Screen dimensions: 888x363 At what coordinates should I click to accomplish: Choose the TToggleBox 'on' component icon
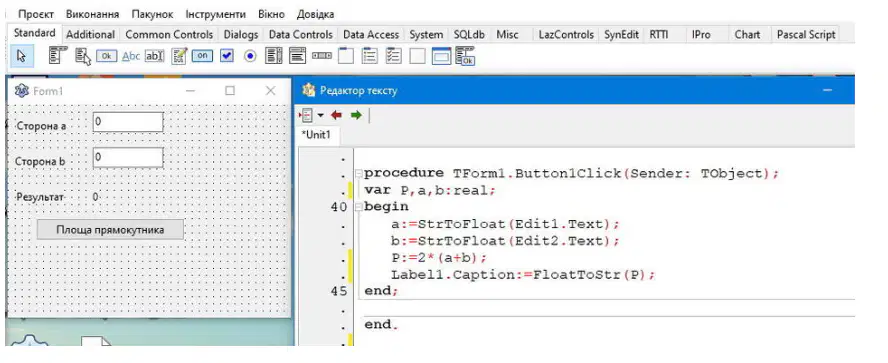tap(202, 56)
